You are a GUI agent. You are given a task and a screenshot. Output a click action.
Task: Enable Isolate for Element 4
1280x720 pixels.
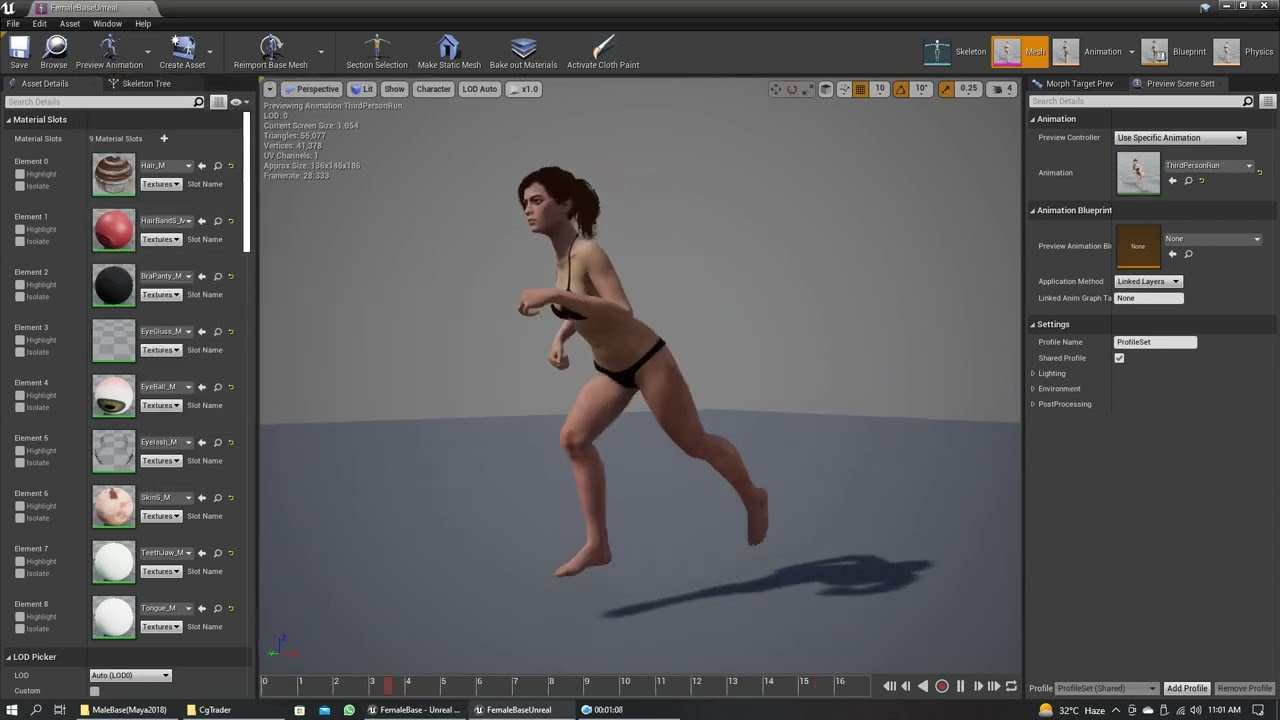(20, 407)
